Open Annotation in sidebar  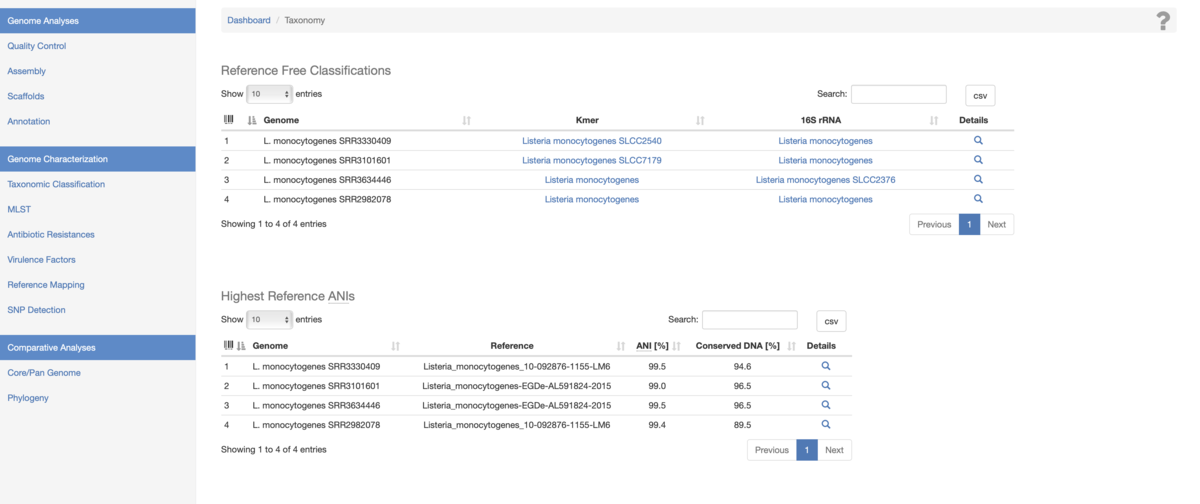click(x=28, y=121)
